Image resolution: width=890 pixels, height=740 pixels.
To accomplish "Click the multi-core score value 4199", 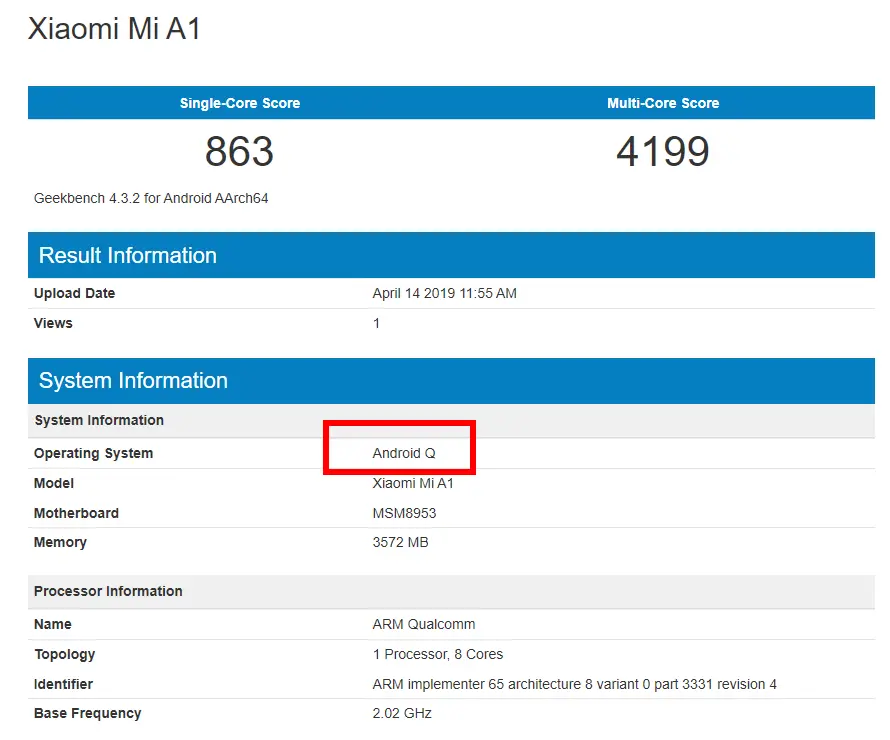I will 663,152.
